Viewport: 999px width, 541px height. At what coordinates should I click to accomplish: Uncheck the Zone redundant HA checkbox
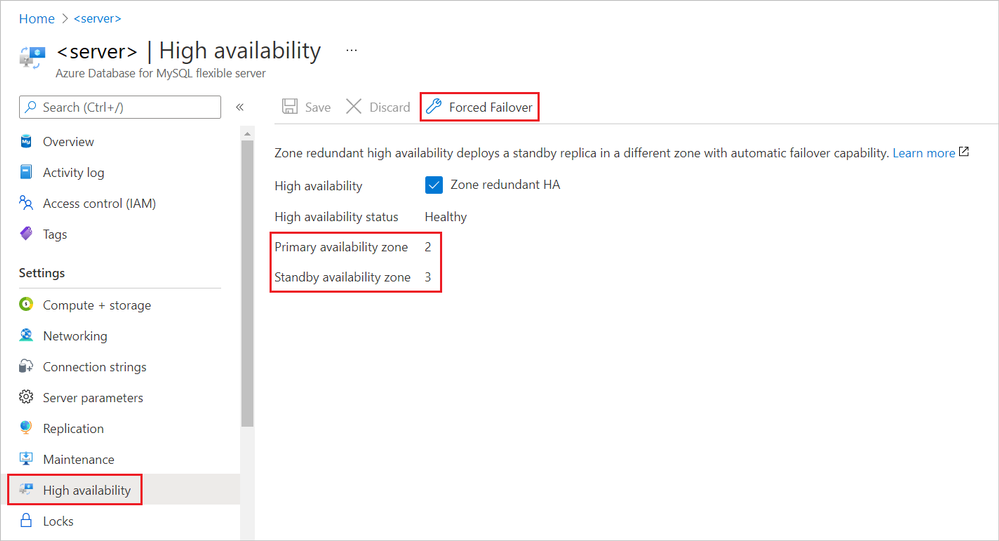click(433, 185)
